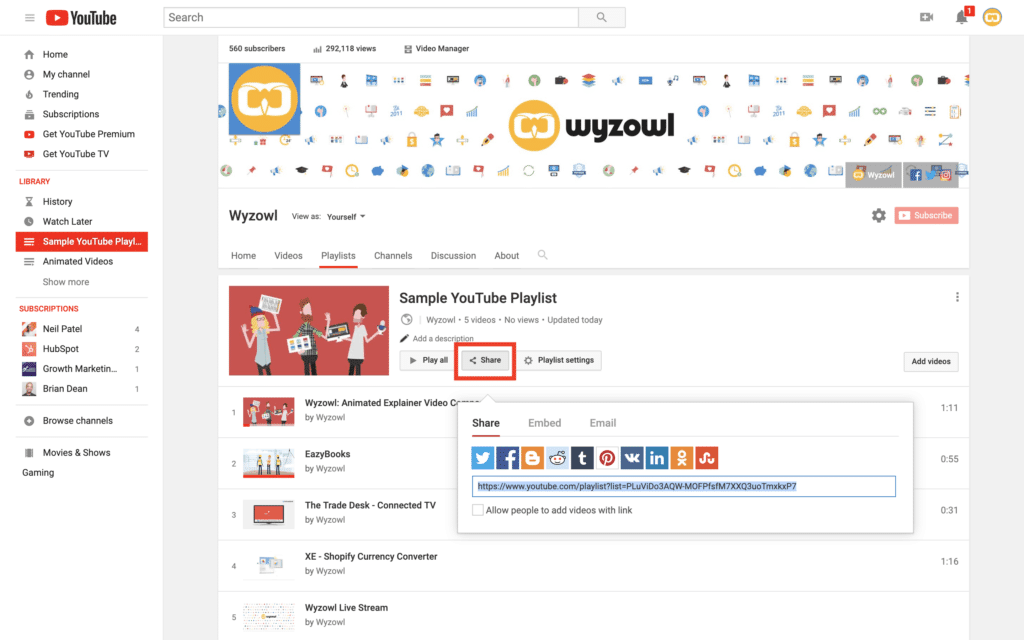Open the notifications bell
Viewport: 1024px width, 640px height.
click(x=961, y=18)
